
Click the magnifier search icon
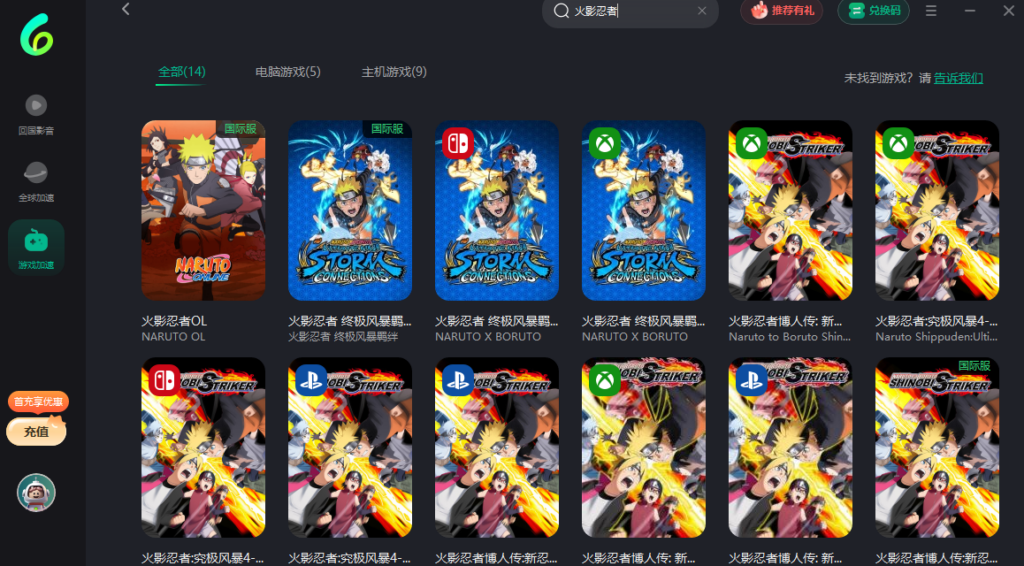561,11
